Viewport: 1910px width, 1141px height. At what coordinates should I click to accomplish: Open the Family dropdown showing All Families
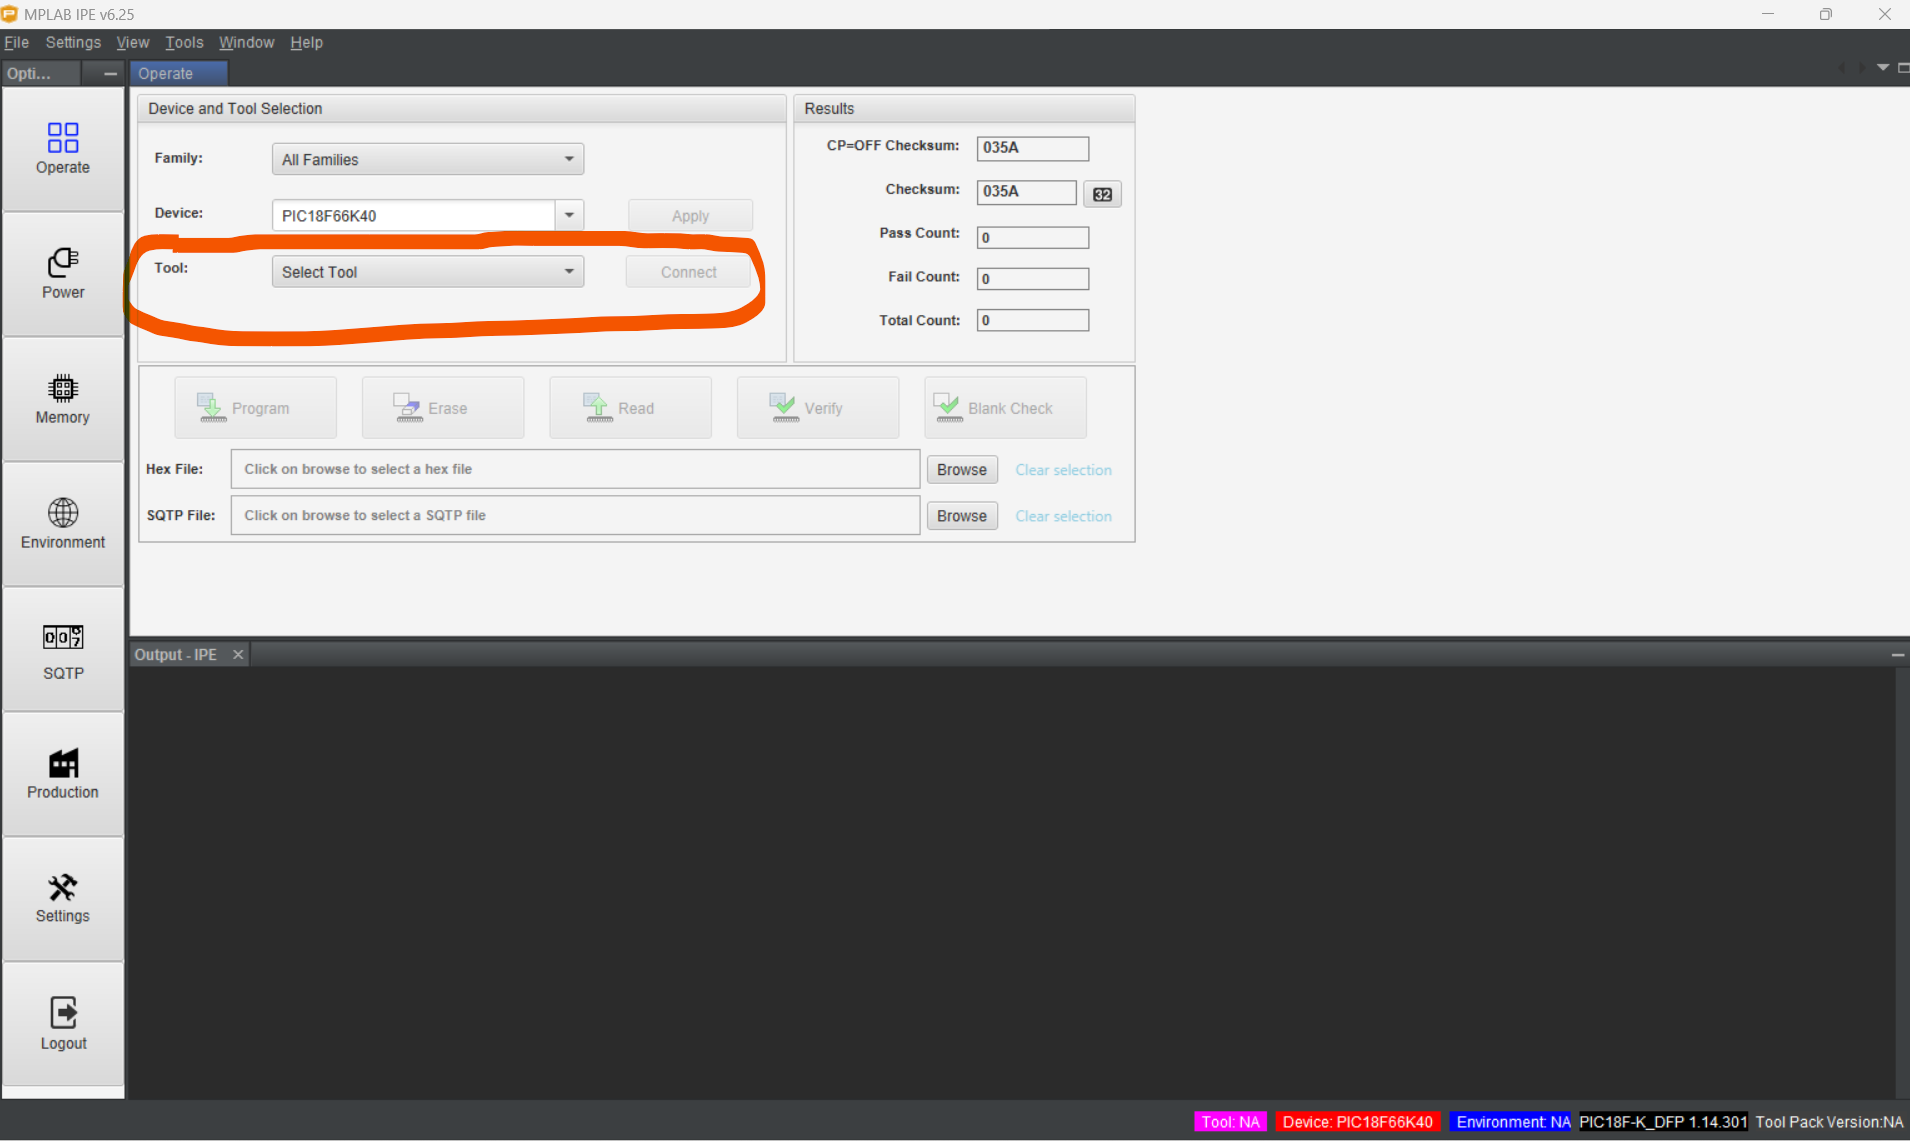click(427, 158)
